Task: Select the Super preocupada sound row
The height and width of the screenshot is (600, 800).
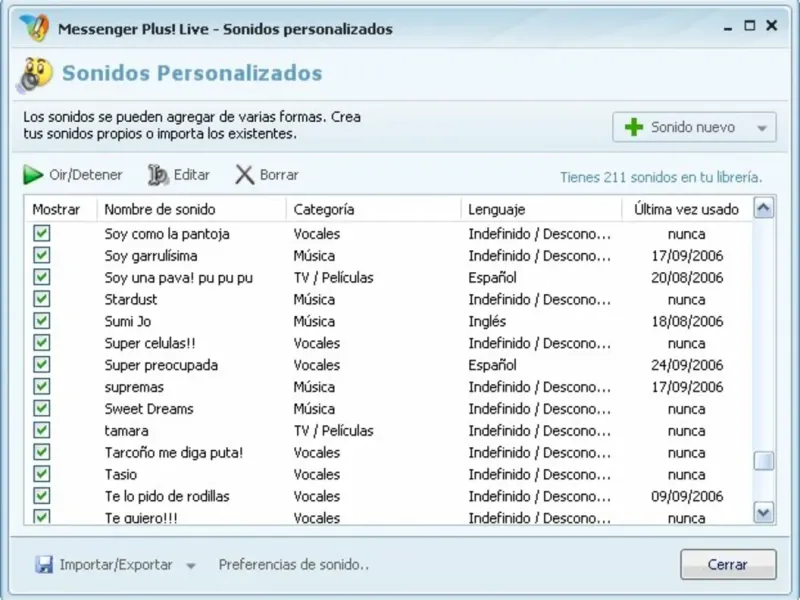Action: point(161,365)
